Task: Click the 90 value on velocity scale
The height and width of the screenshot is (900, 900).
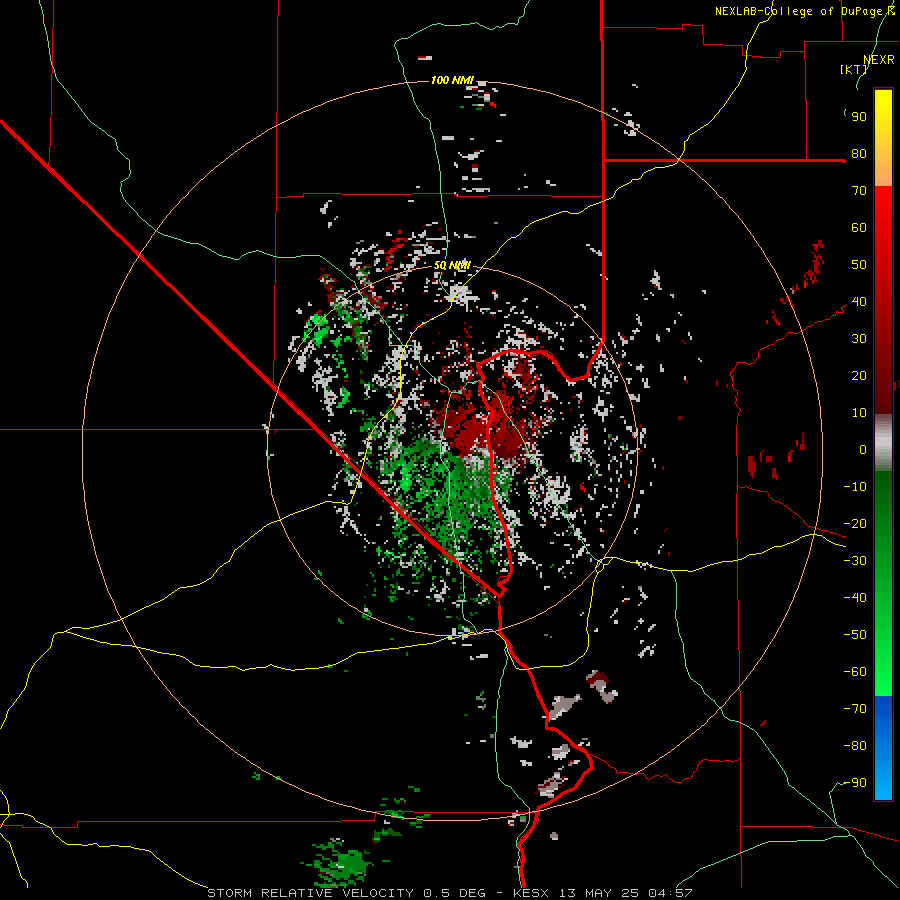Action: (x=859, y=117)
